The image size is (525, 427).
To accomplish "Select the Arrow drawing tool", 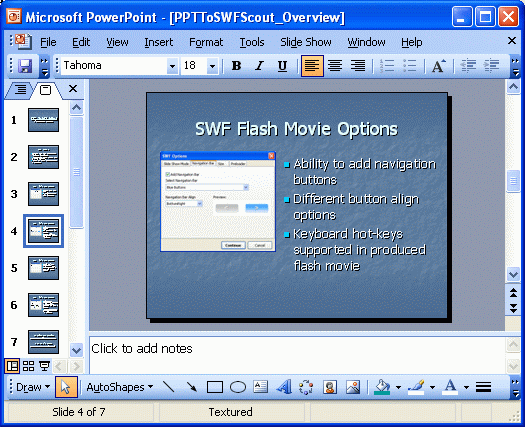I will [x=192, y=387].
